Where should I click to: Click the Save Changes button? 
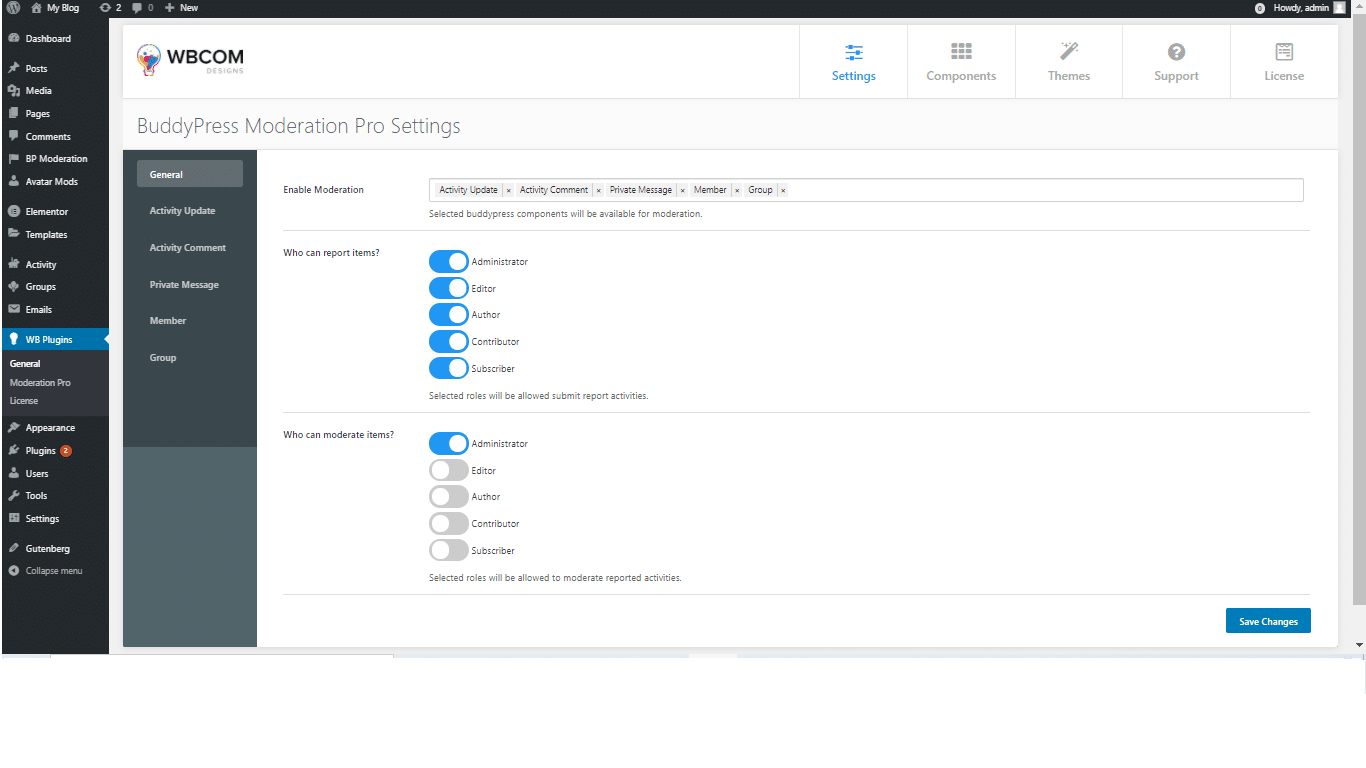(x=1268, y=621)
